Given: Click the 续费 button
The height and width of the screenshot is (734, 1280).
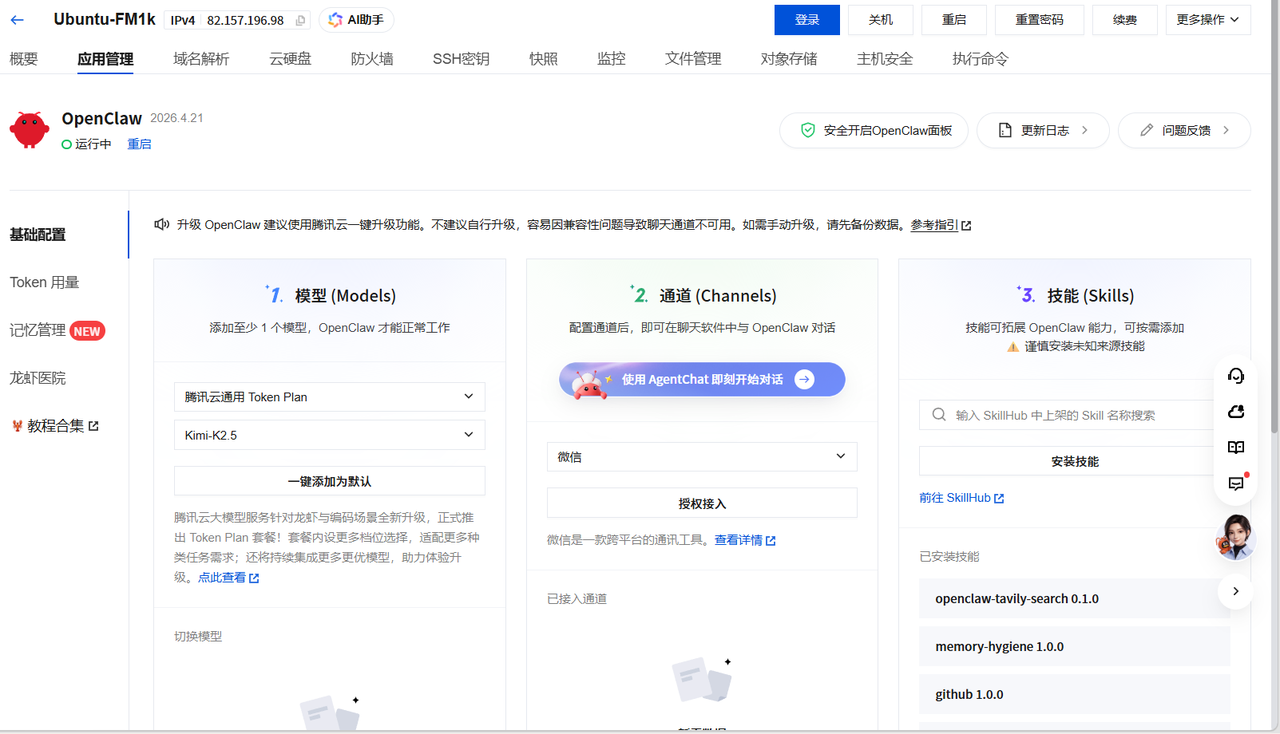Looking at the screenshot, I should coord(1125,20).
